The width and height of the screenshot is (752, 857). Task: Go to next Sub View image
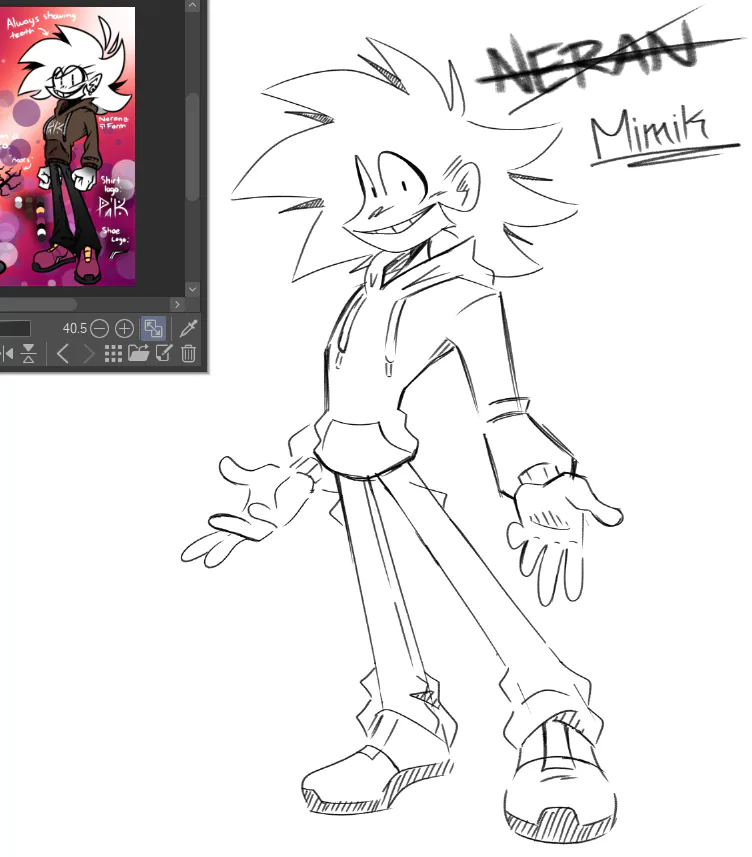[89, 354]
